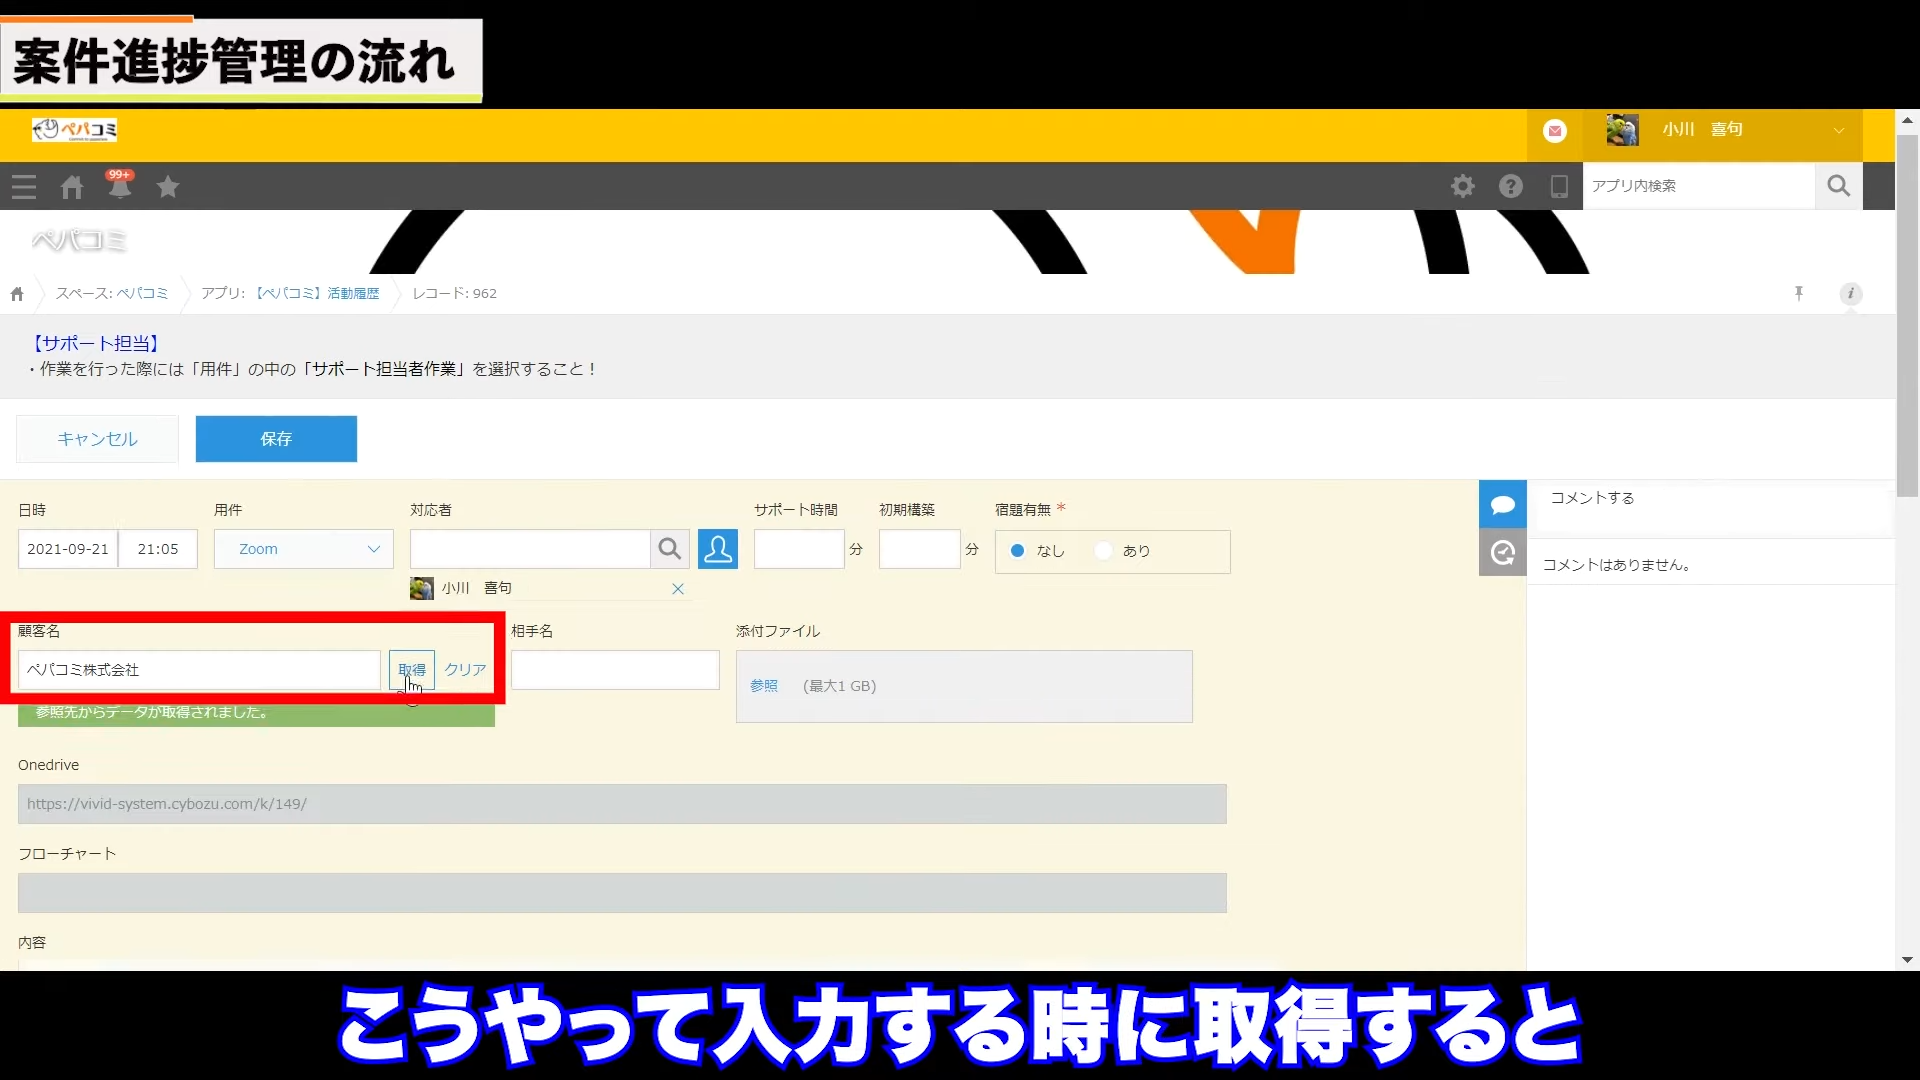The width and height of the screenshot is (1920, 1080).
Task: Open the favorites star icon
Action: point(168,187)
